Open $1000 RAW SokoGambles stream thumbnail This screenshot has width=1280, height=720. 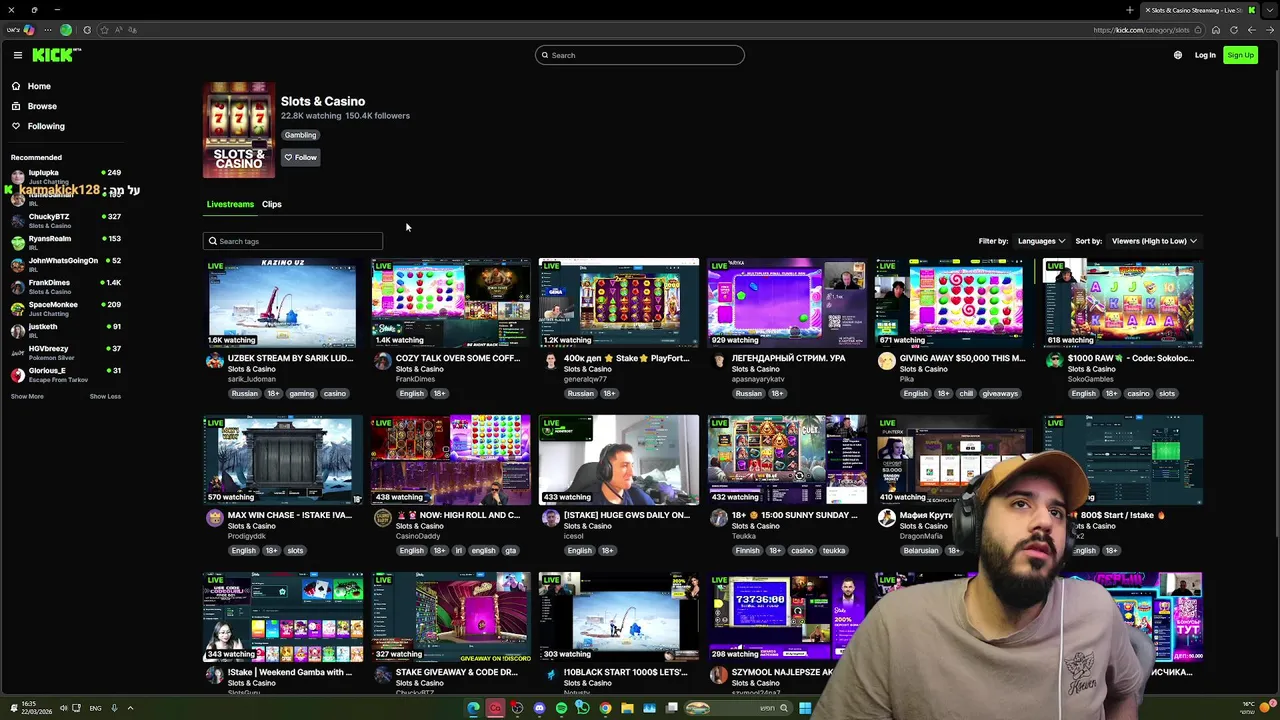(1123, 303)
